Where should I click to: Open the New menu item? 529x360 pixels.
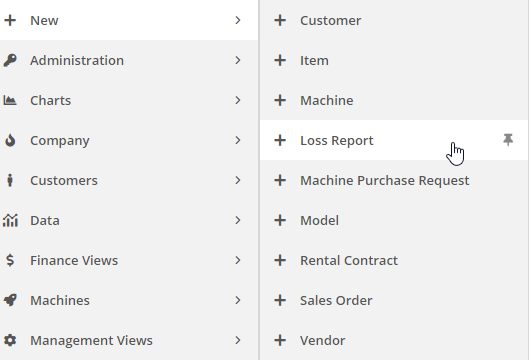pos(129,20)
